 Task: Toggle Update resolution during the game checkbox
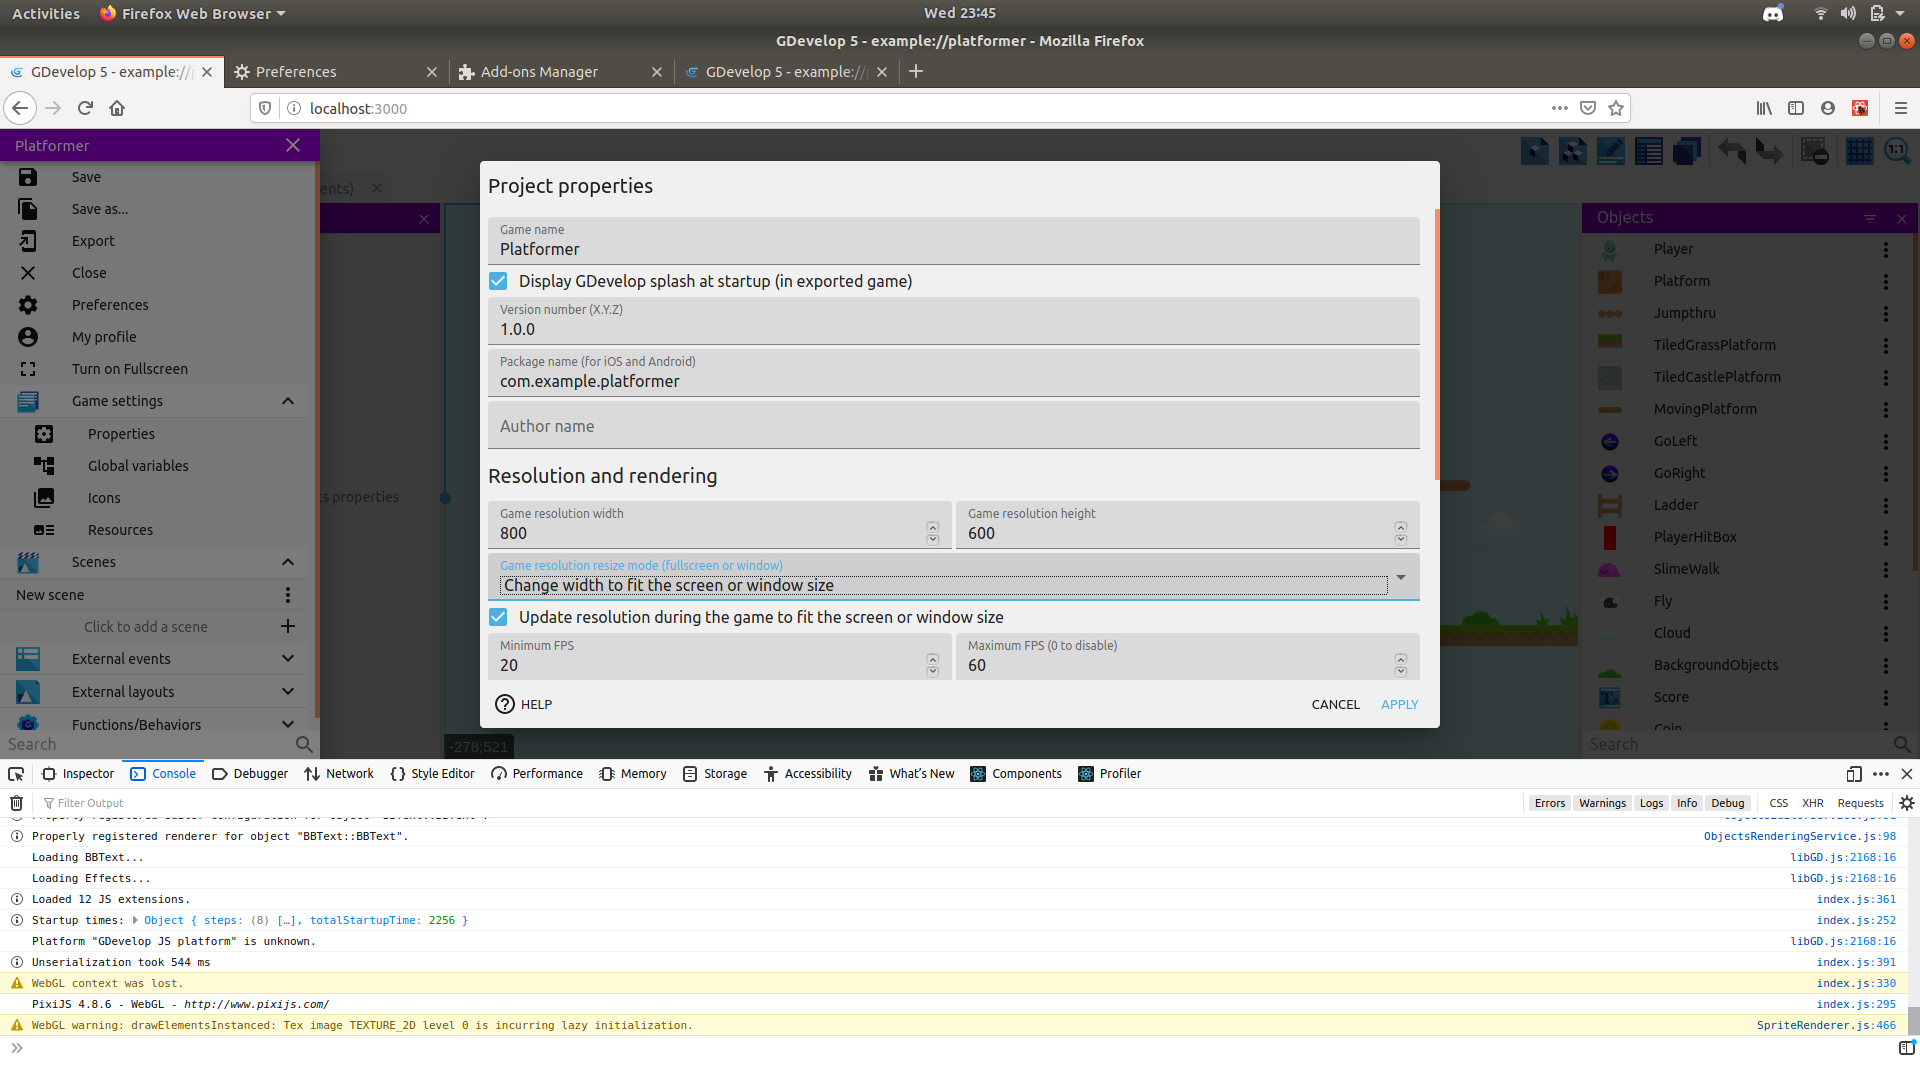[x=498, y=617]
